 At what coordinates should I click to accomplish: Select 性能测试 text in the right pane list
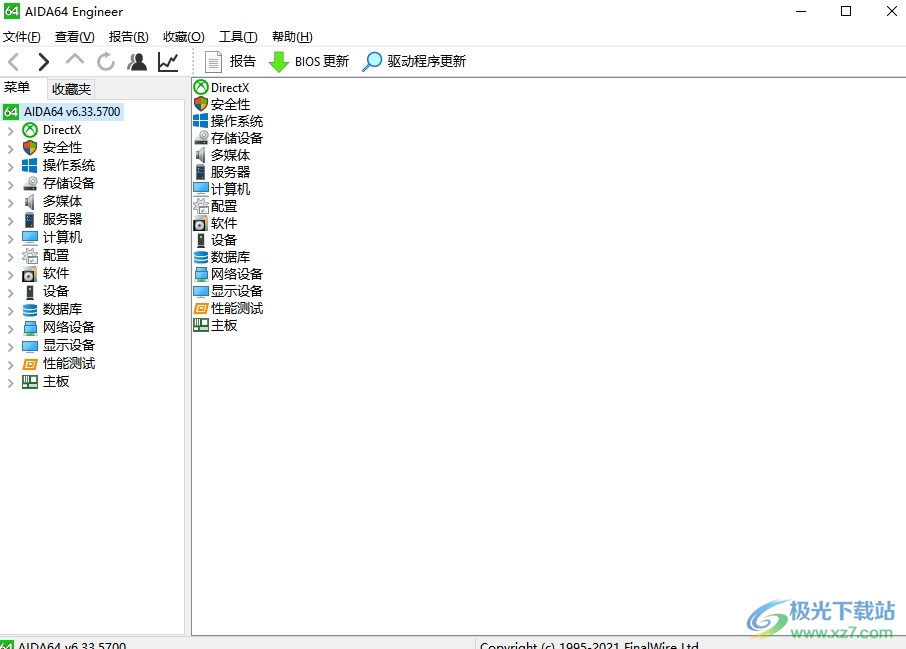[237, 308]
